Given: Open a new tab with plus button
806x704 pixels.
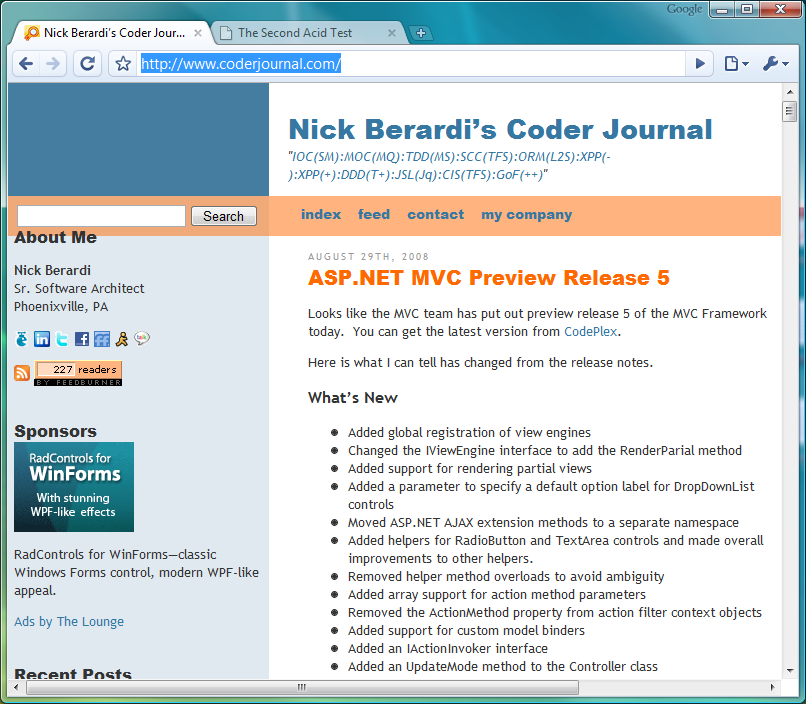Looking at the screenshot, I should (x=422, y=33).
